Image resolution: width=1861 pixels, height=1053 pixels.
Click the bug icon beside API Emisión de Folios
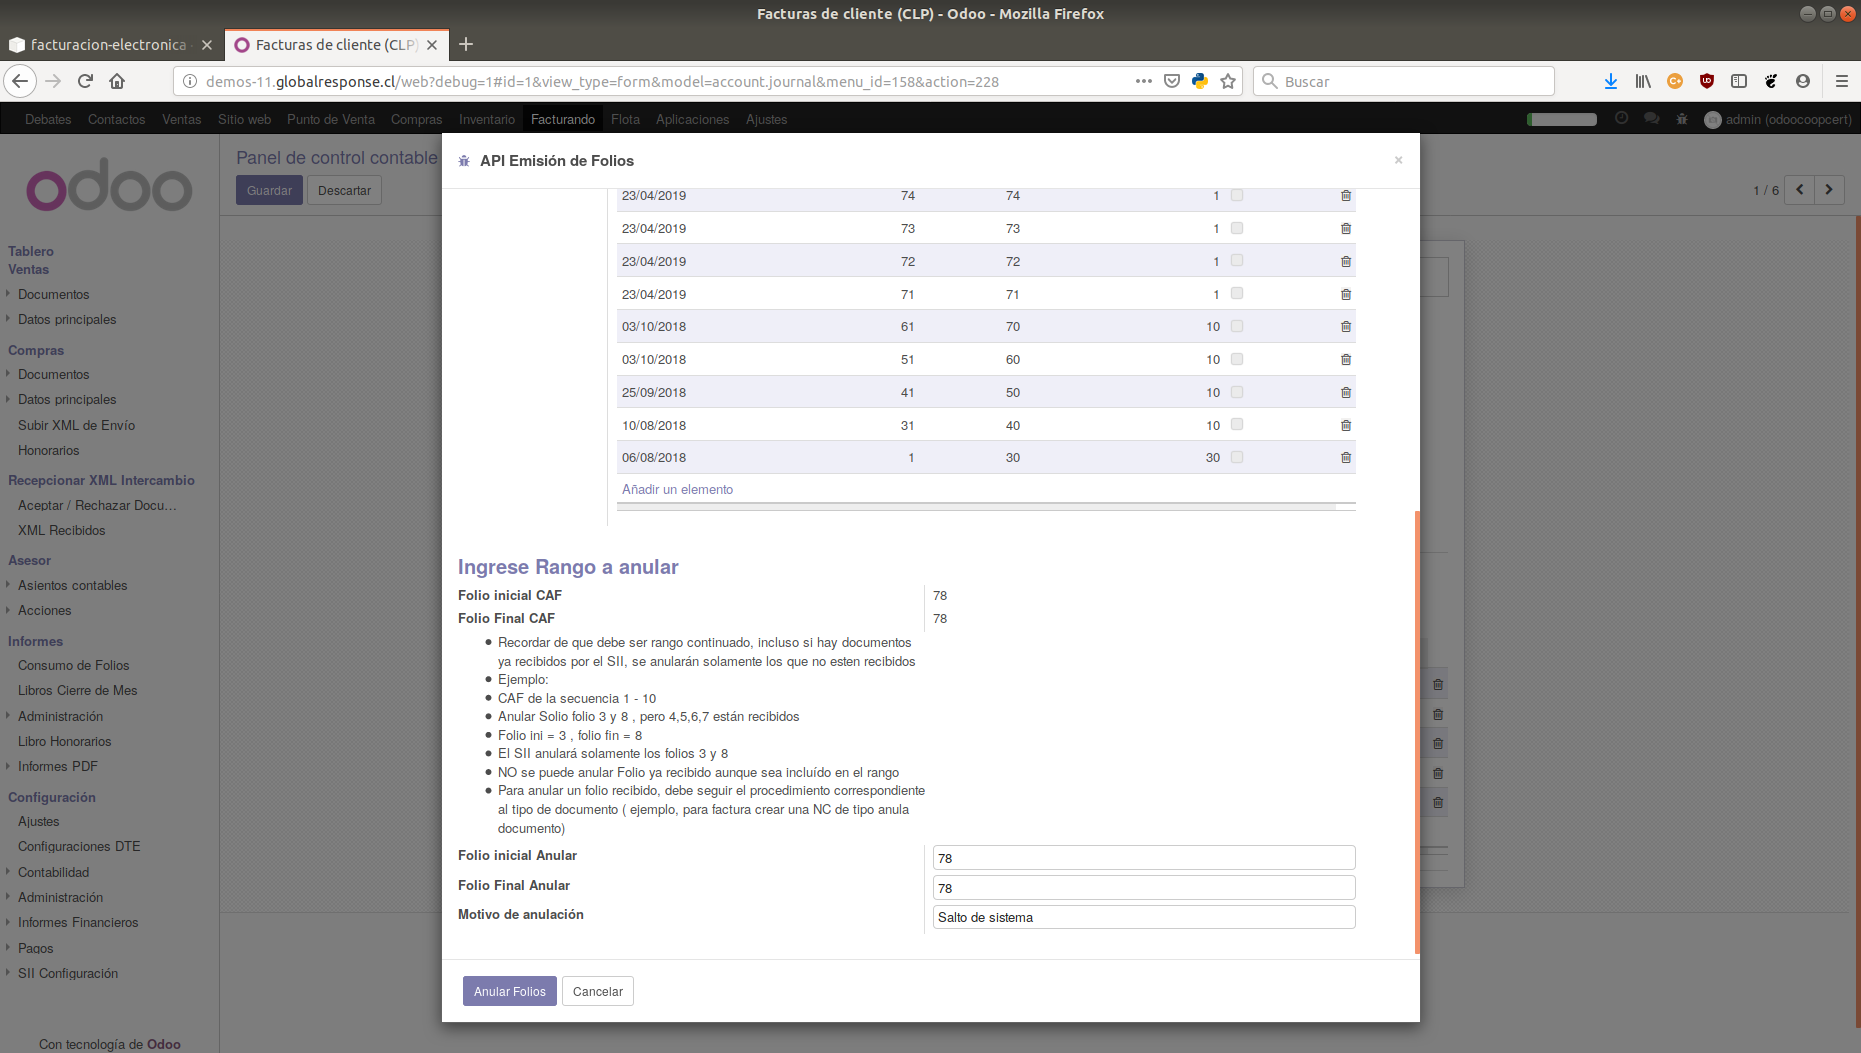[463, 161]
